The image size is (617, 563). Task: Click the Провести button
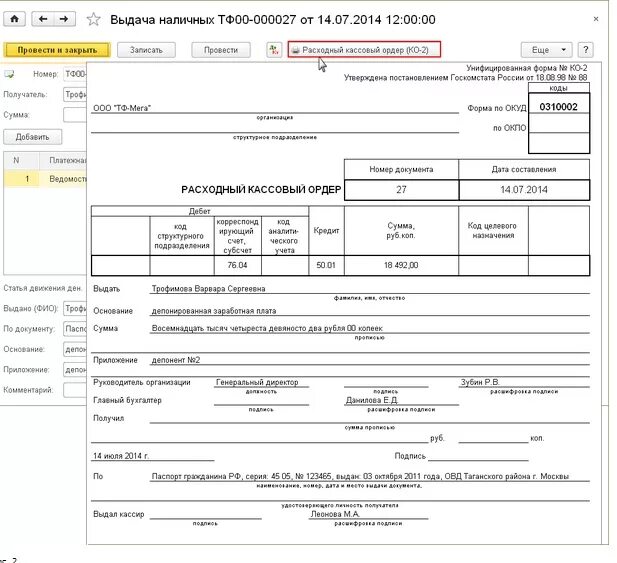pyautogui.click(x=221, y=50)
